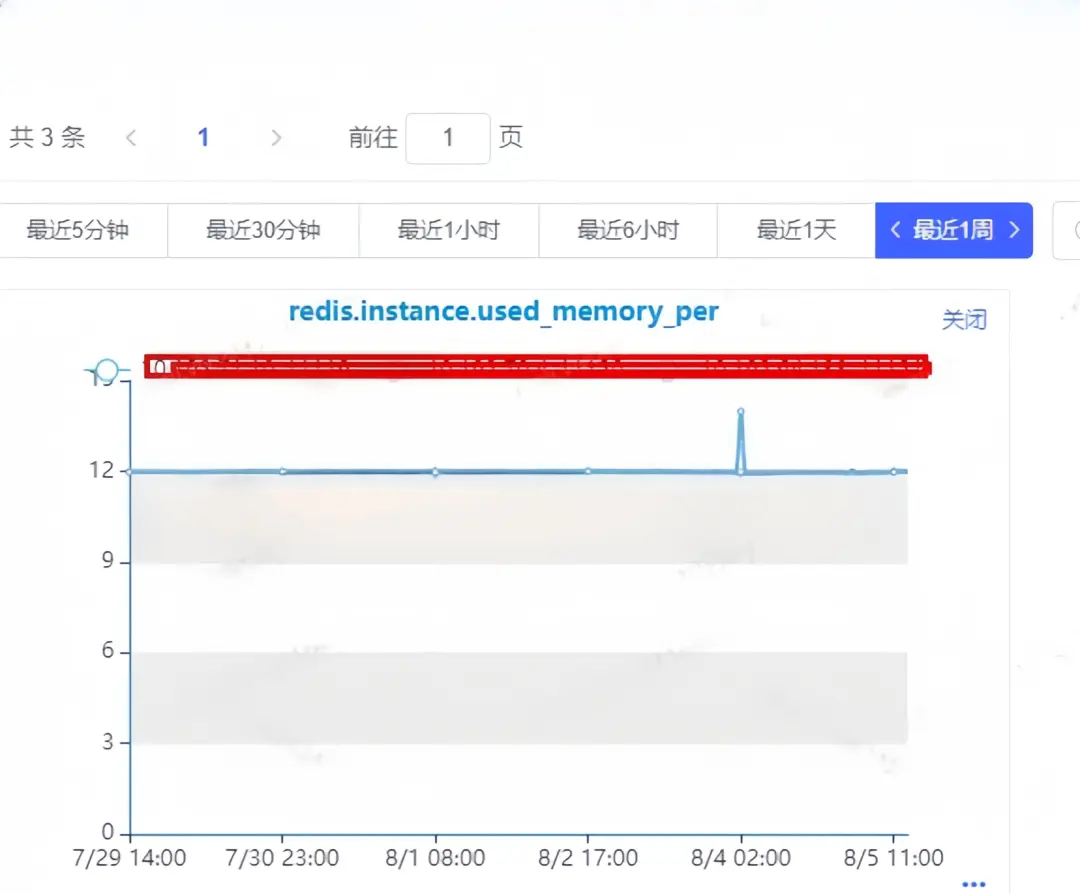Select the 最近1天 time range tab
The width and height of the screenshot is (1080, 894).
[x=796, y=230]
